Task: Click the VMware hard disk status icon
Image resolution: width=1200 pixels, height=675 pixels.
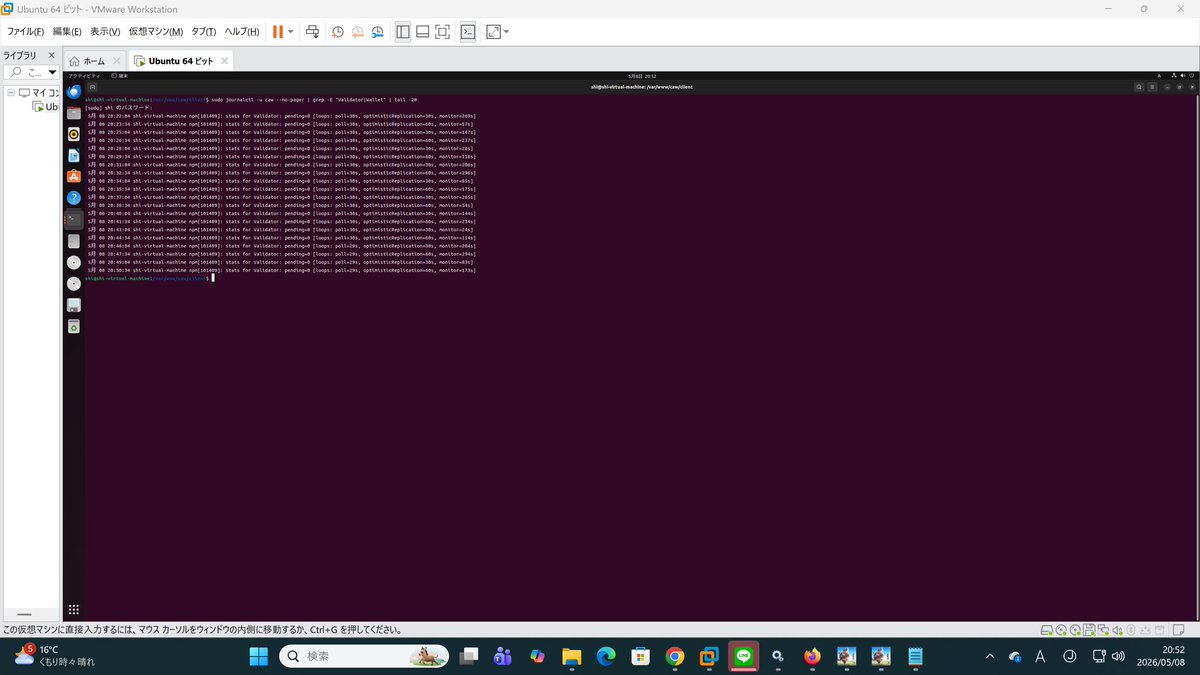Action: [x=1047, y=630]
